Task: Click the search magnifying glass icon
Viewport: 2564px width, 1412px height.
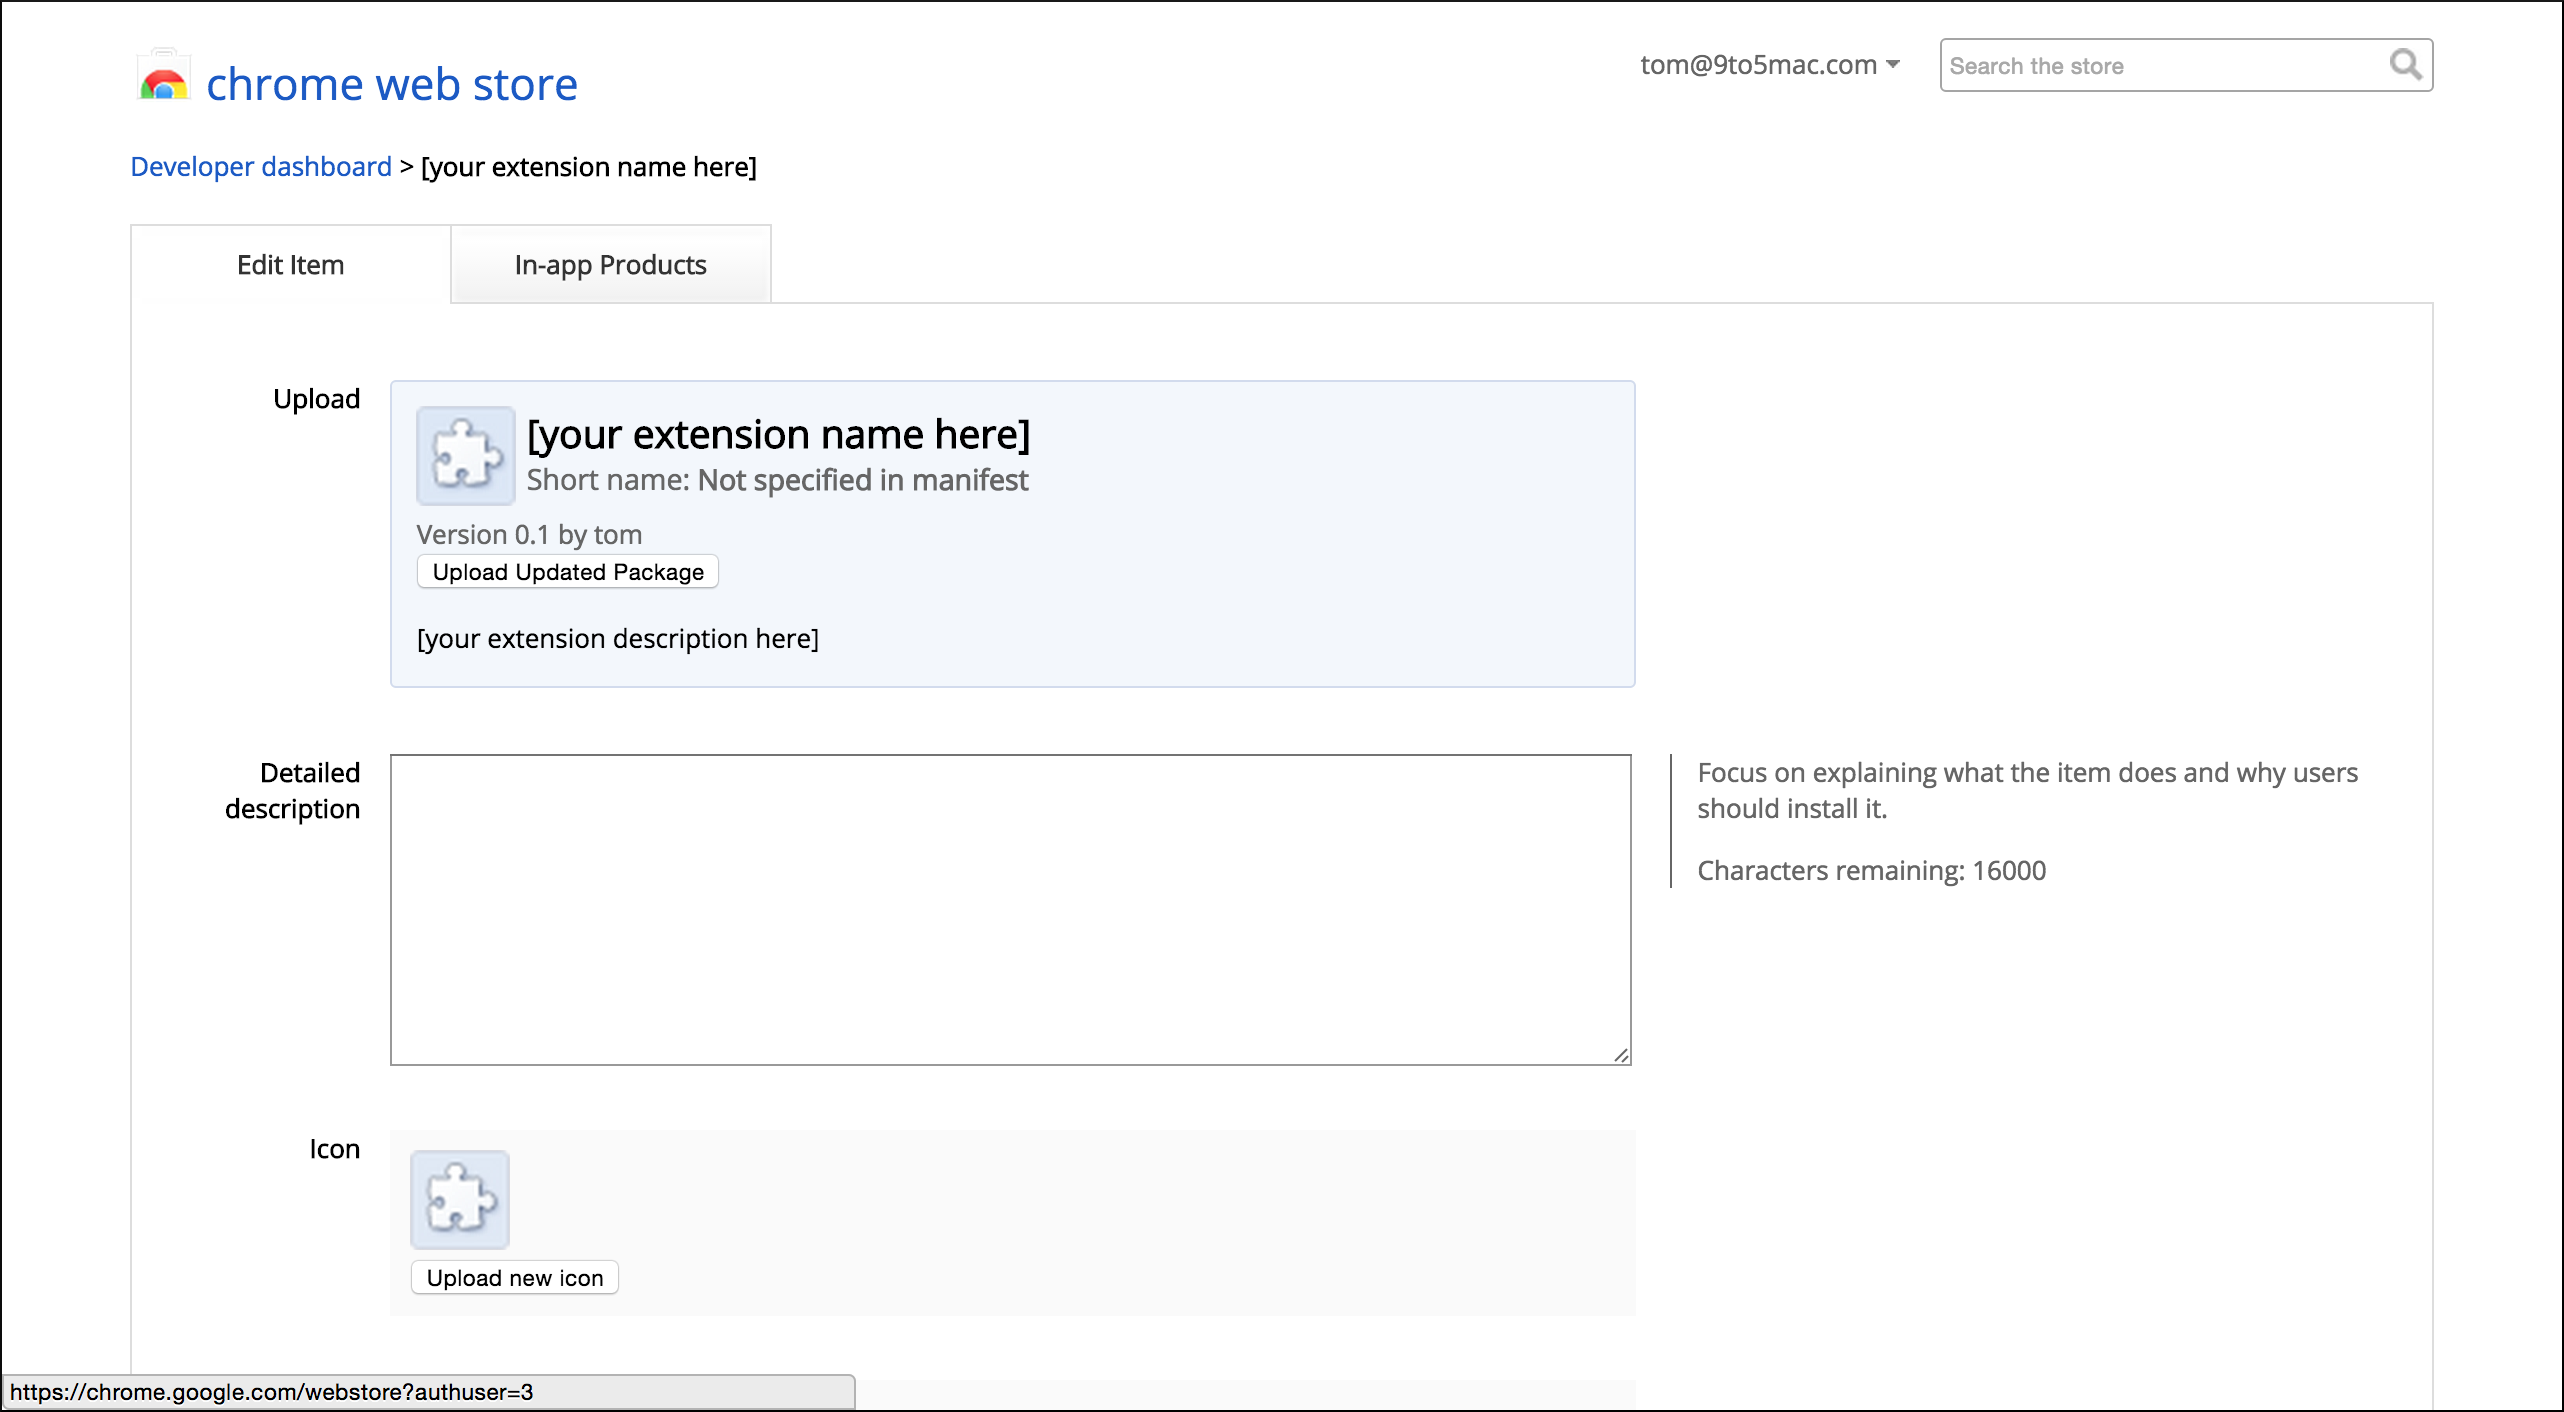Action: pos(2404,65)
